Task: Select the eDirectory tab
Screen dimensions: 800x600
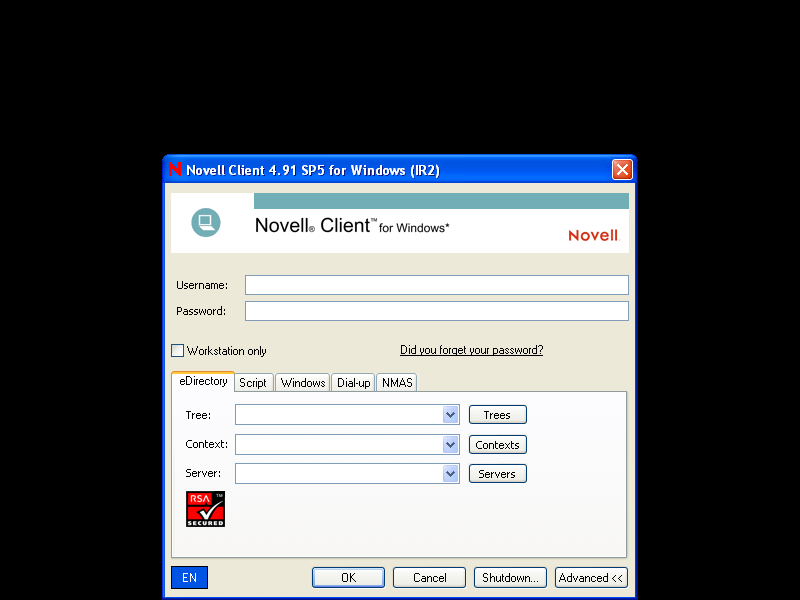Action: coord(203,381)
